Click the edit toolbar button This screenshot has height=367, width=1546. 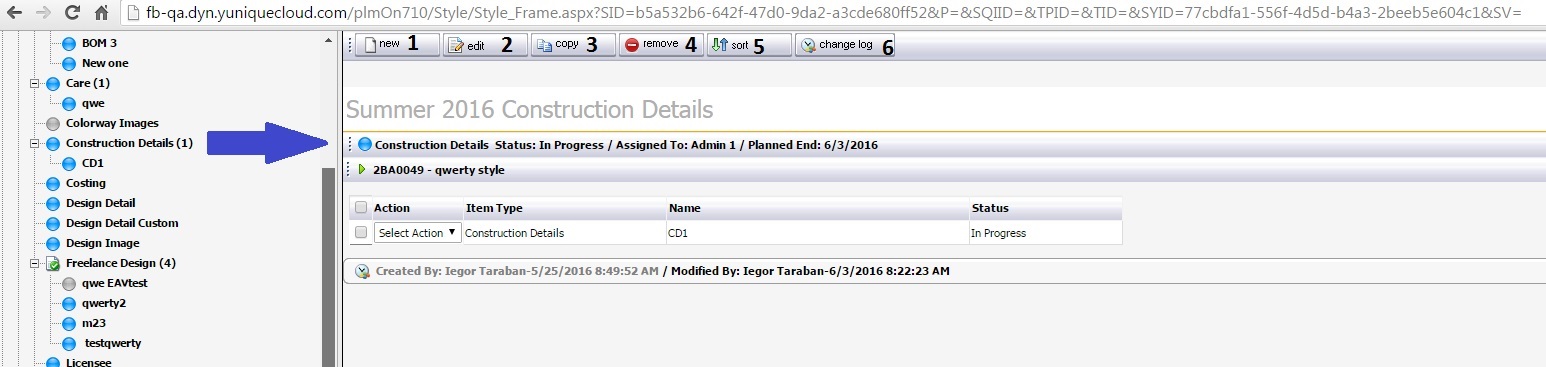[x=484, y=45]
